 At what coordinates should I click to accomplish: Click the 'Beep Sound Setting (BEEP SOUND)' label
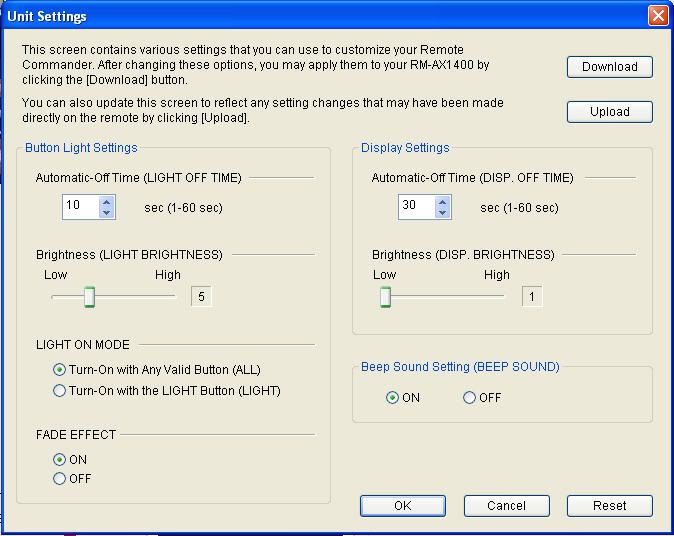coord(460,367)
